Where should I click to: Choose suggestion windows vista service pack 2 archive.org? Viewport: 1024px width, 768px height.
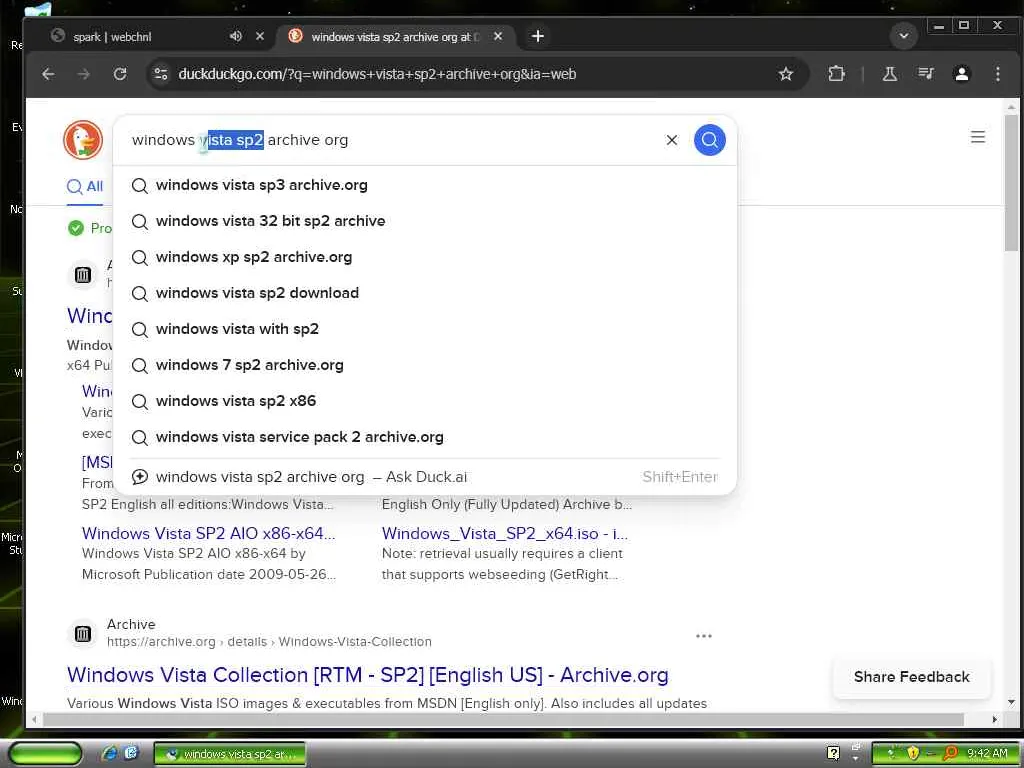click(425, 436)
